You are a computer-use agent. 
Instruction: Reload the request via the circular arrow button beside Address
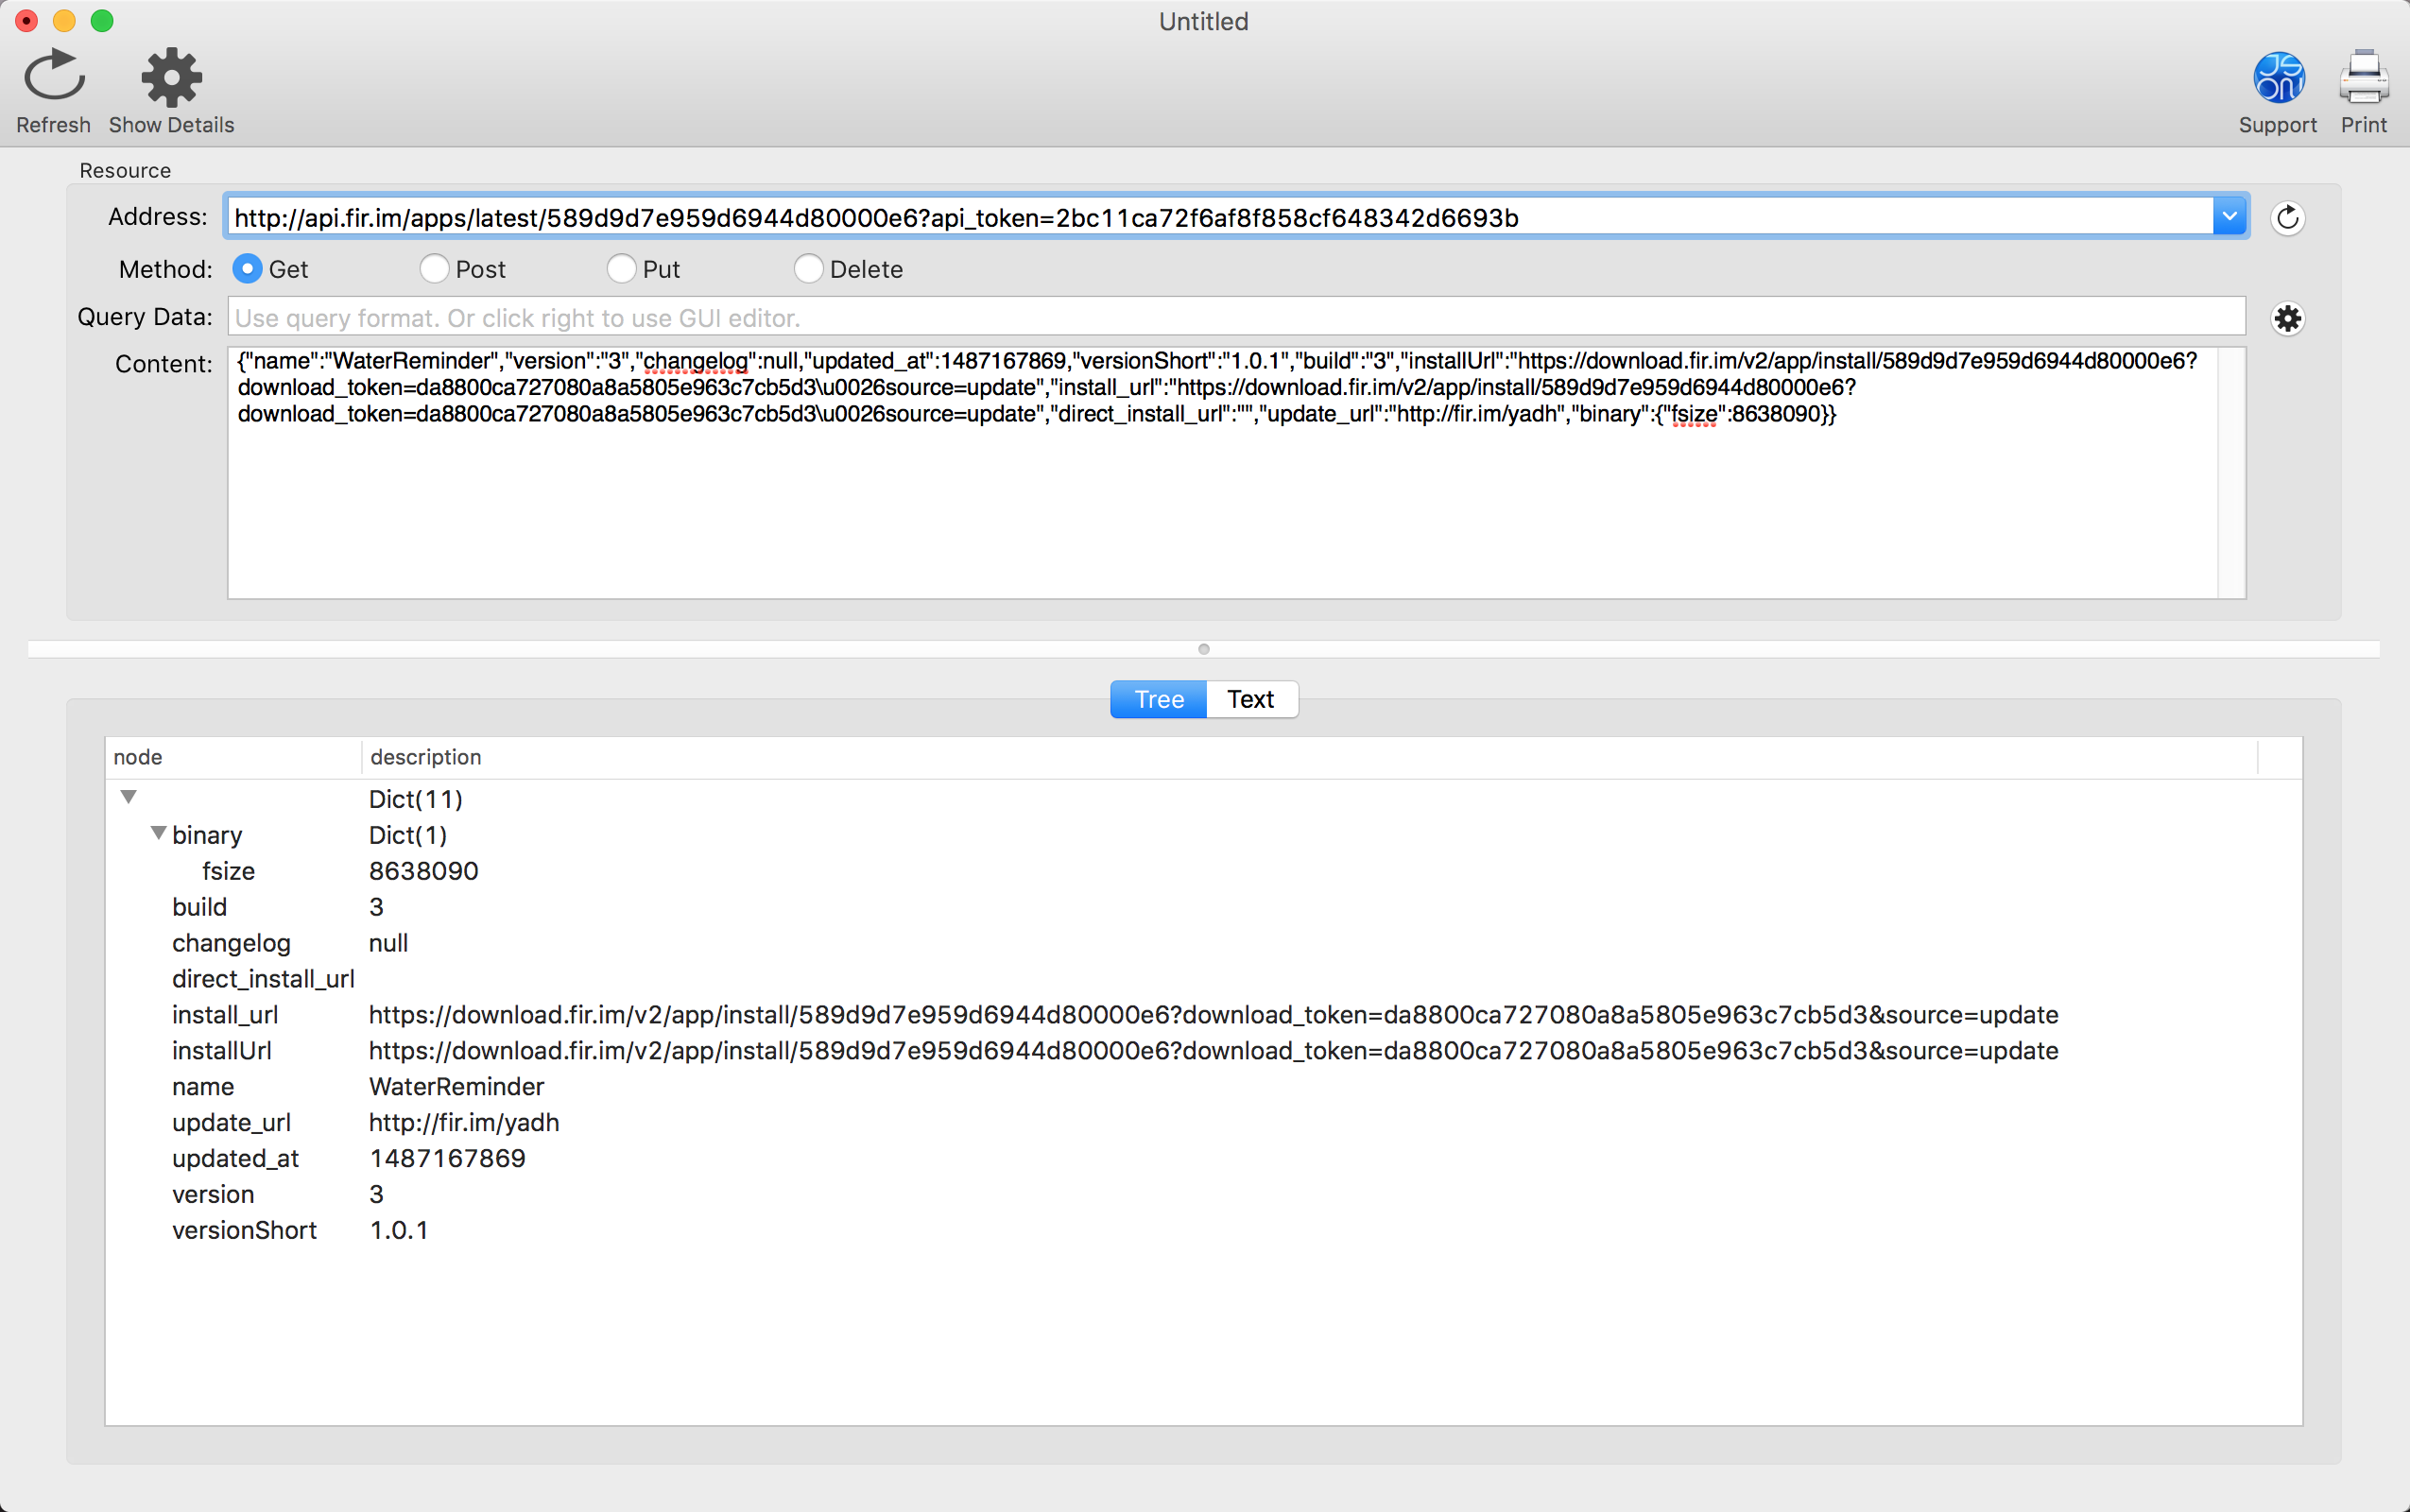2287,218
